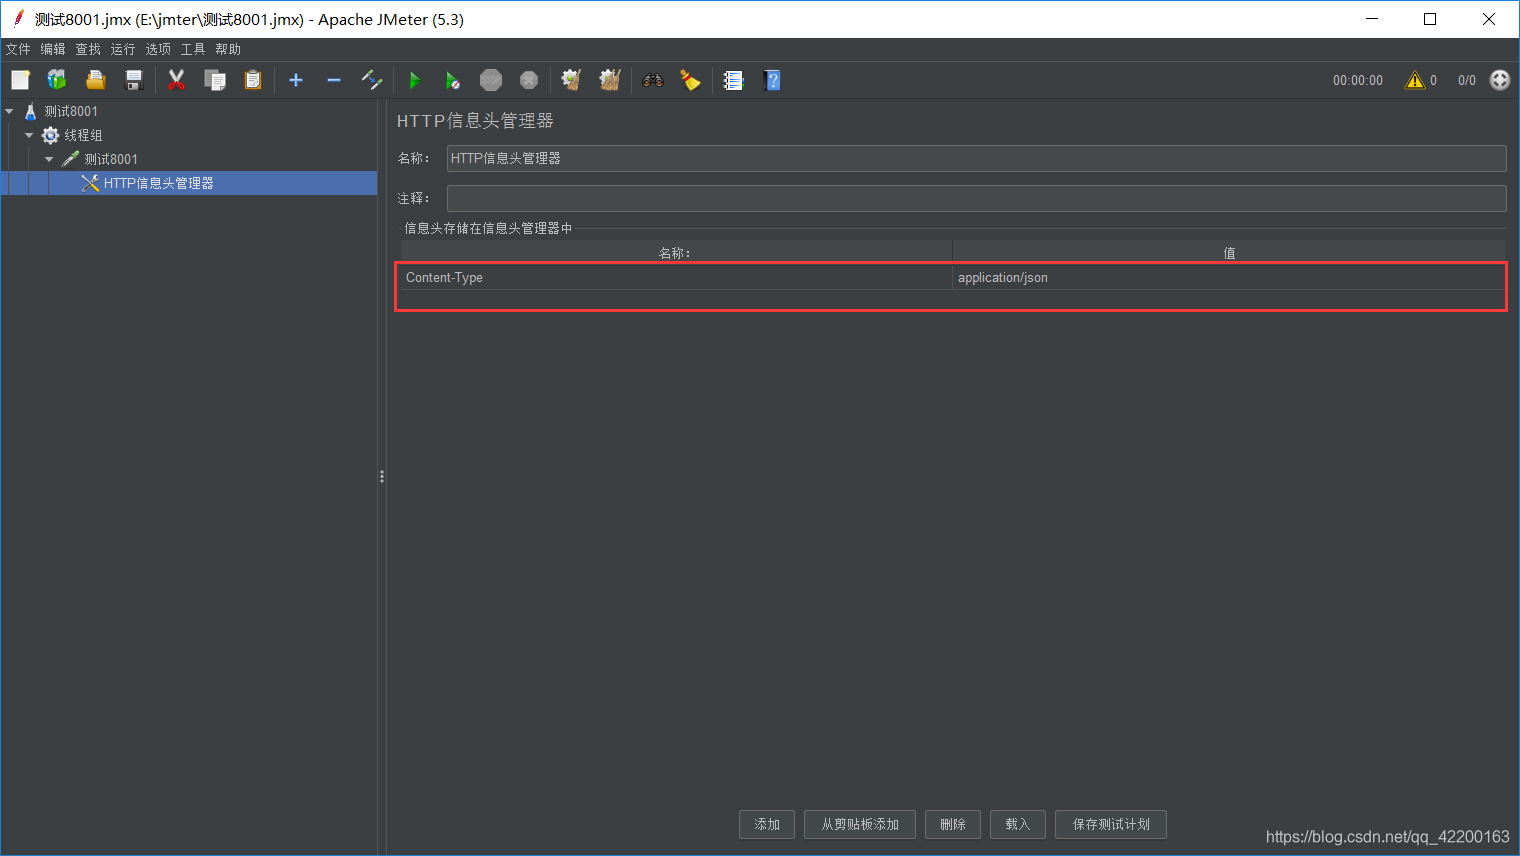Select the application/json value cell
Screen dimensions: 1520x856
[1229, 278]
